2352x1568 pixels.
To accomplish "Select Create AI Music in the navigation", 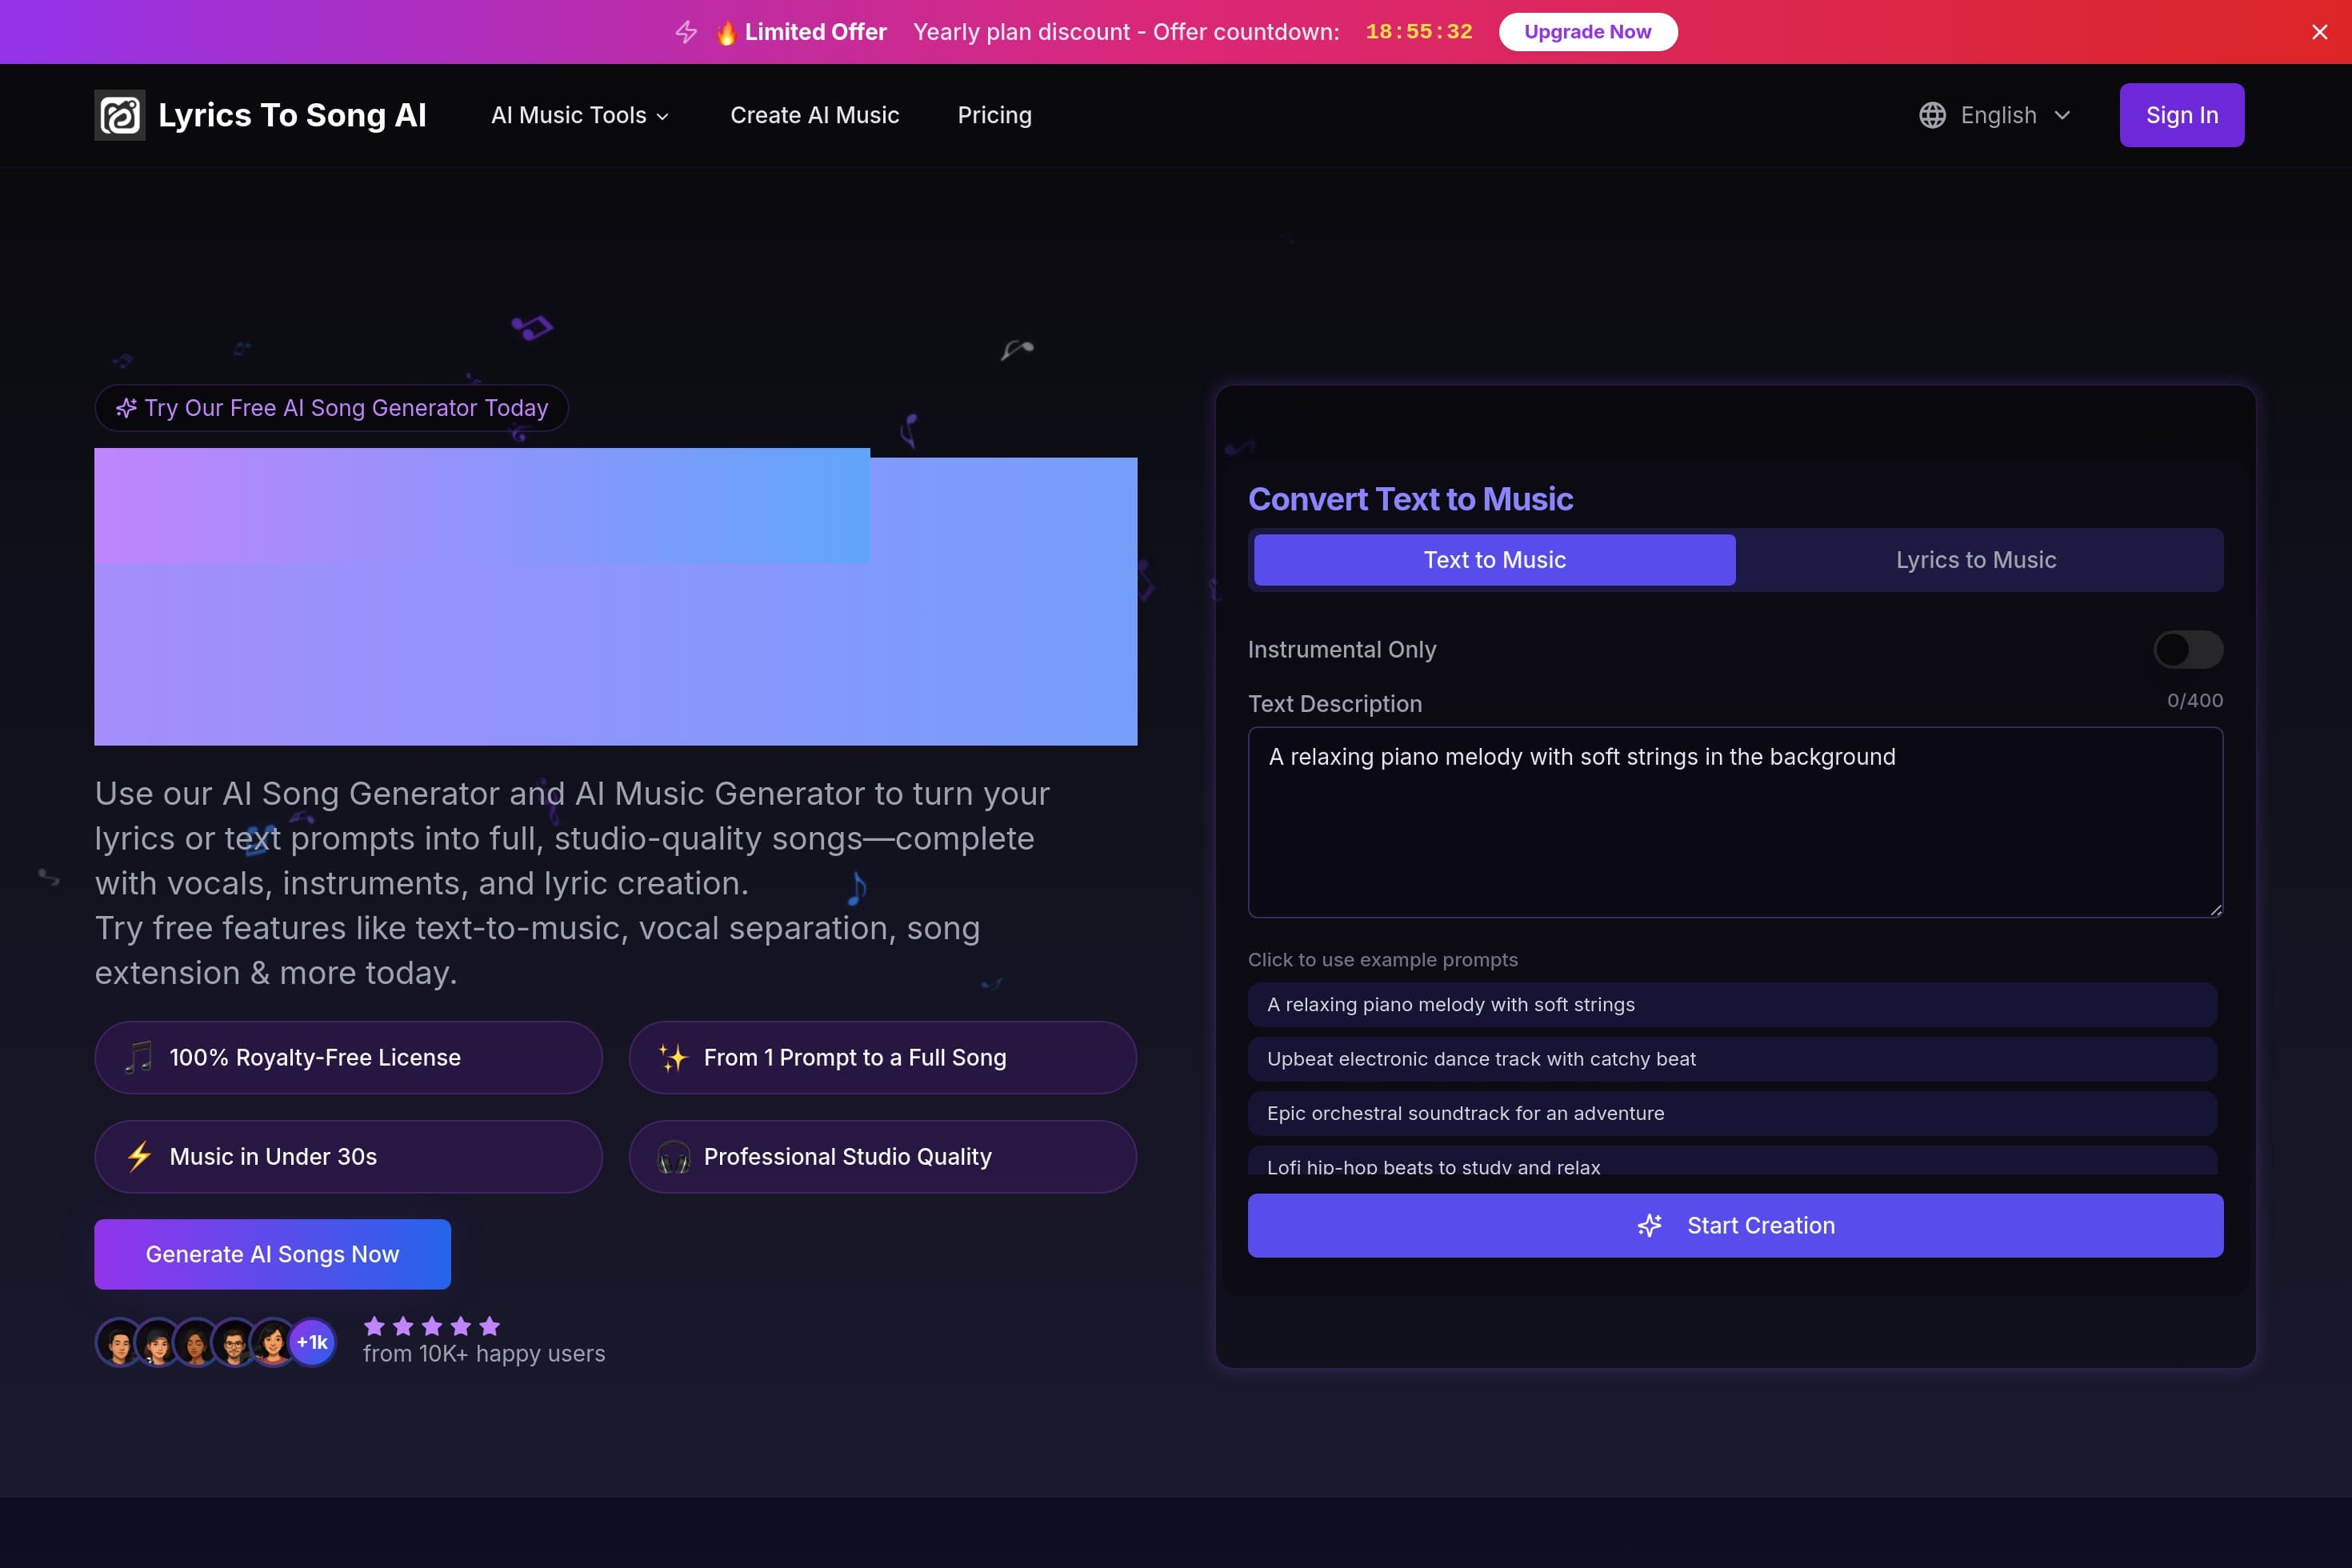I will tap(815, 115).
